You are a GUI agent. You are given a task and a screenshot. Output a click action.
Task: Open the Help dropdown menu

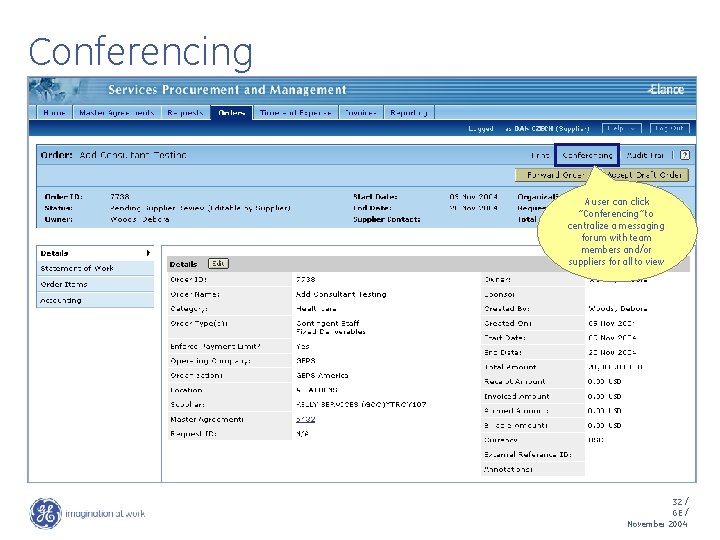(x=621, y=129)
